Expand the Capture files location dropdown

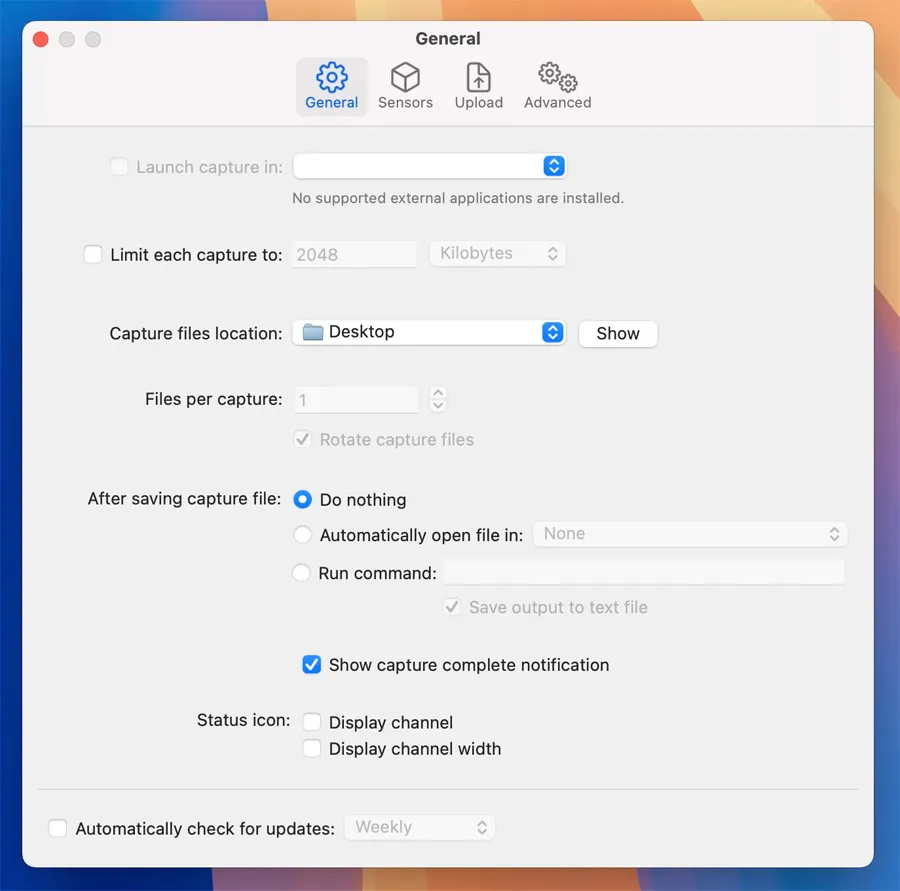553,333
